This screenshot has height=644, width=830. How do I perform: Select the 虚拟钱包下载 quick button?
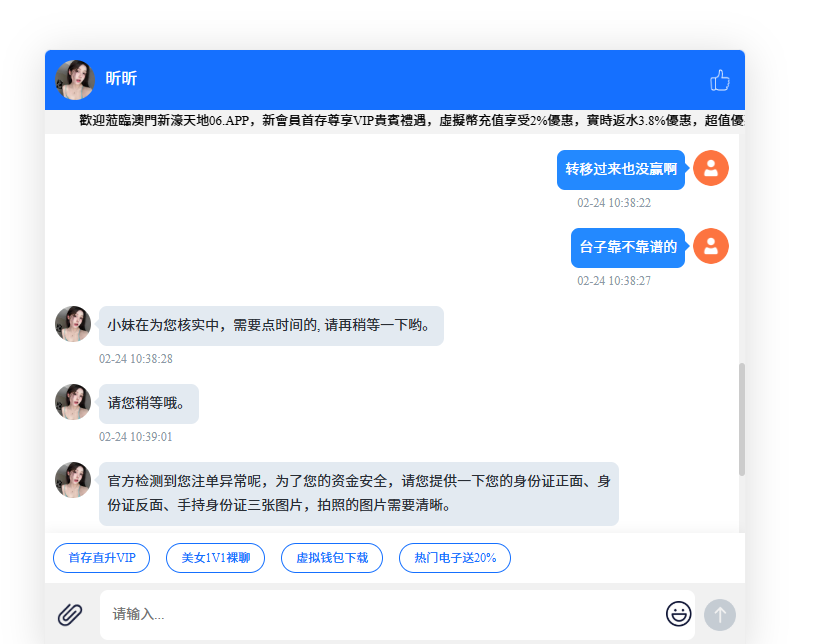pyautogui.click(x=332, y=558)
